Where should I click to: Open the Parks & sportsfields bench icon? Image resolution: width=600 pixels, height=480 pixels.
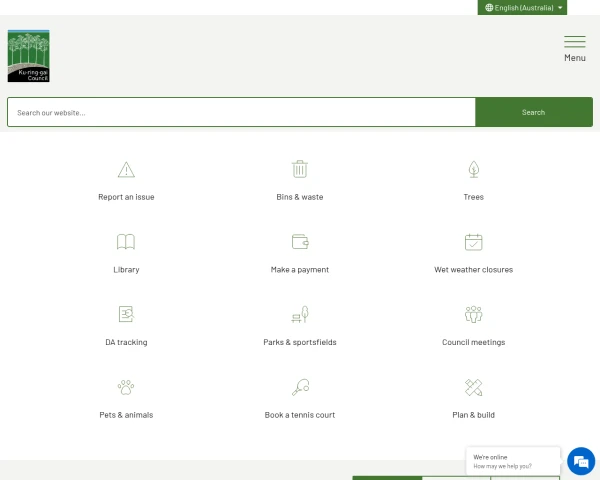coord(300,314)
